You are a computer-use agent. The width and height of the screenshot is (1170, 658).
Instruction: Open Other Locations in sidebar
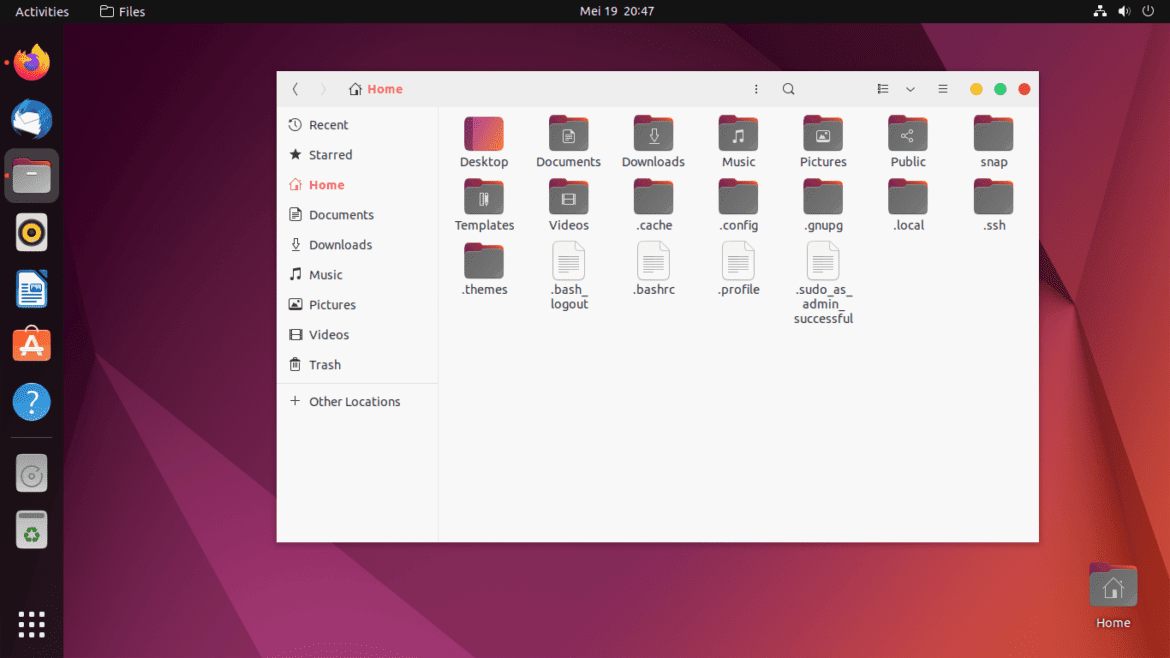click(354, 401)
